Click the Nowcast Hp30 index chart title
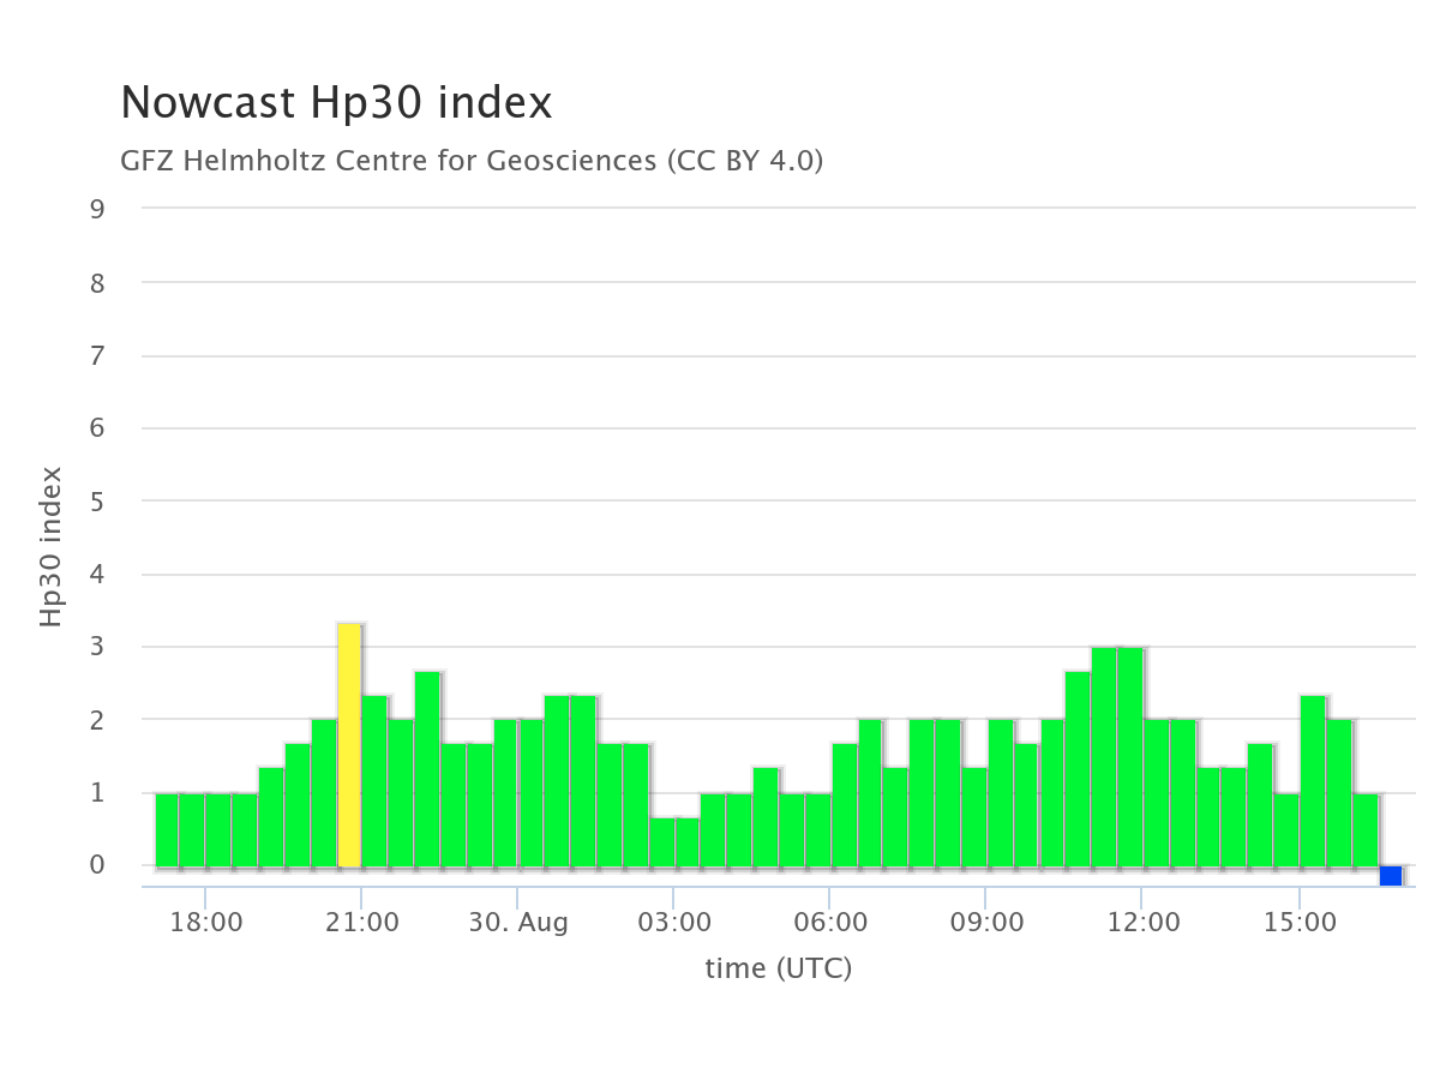The height and width of the screenshot is (1080, 1440). coord(336,103)
